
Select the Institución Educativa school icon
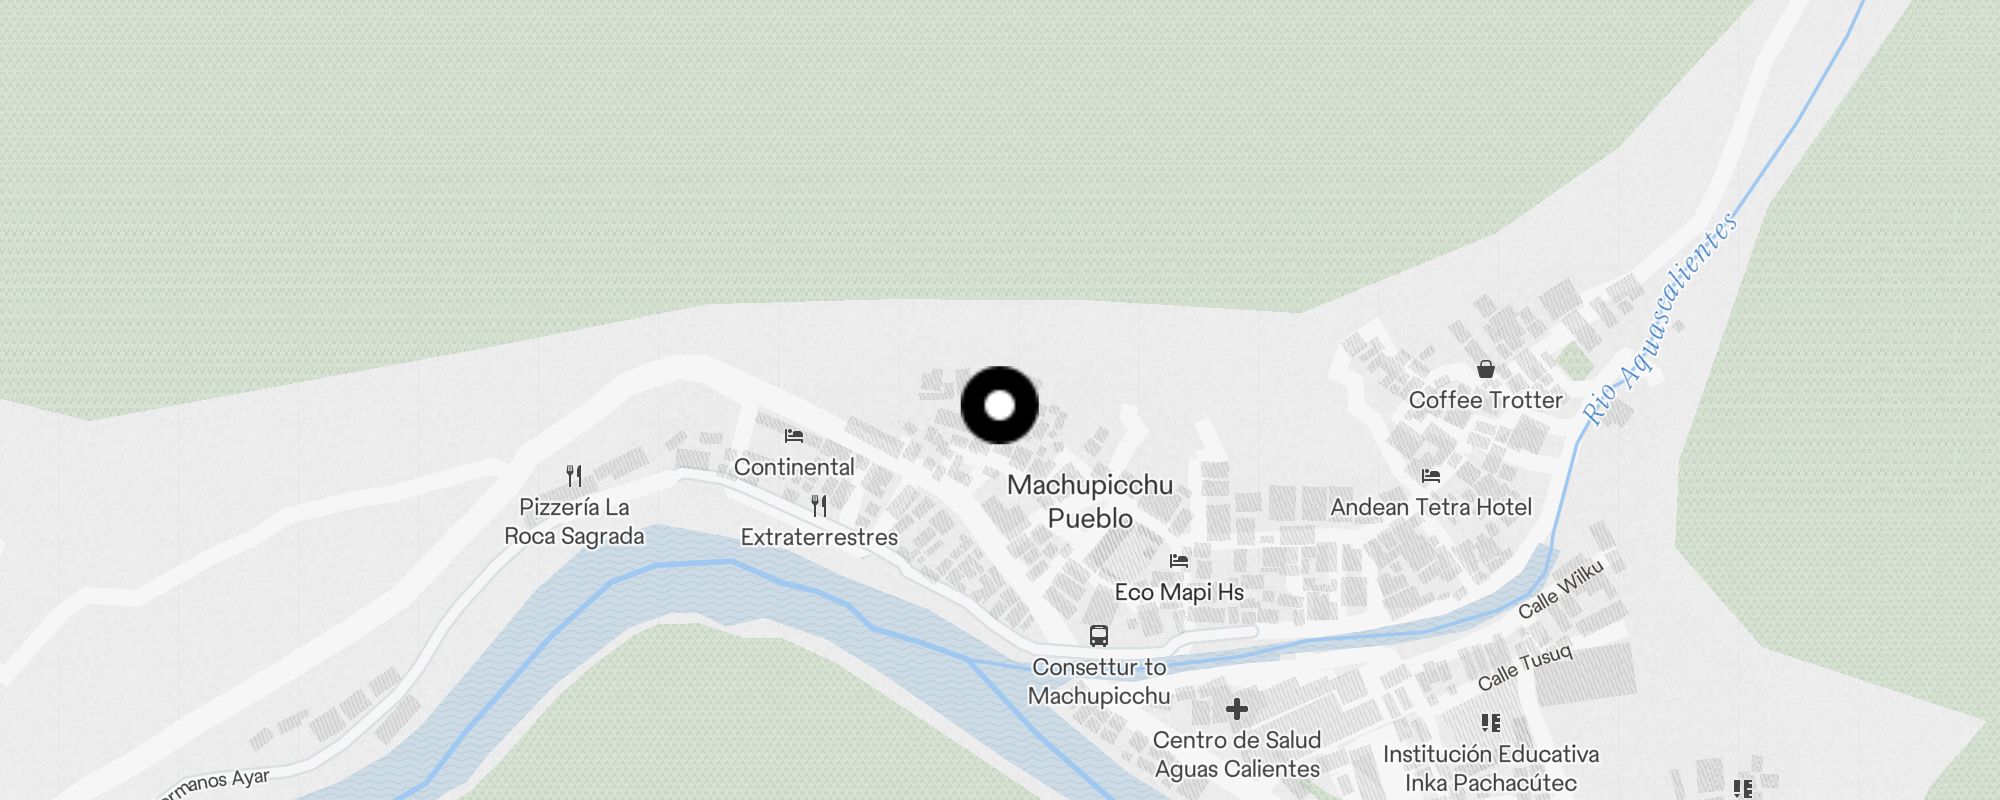(1491, 722)
